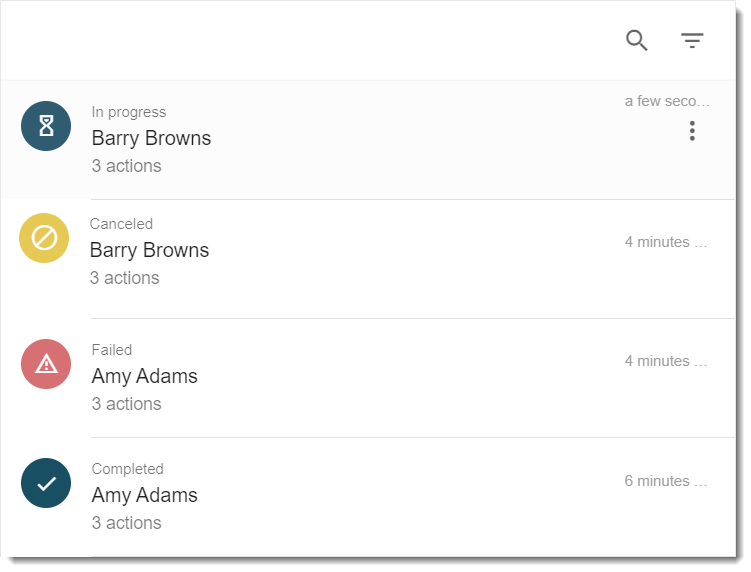
Task: Click the 'a few seco...' timestamp
Action: [x=667, y=101]
